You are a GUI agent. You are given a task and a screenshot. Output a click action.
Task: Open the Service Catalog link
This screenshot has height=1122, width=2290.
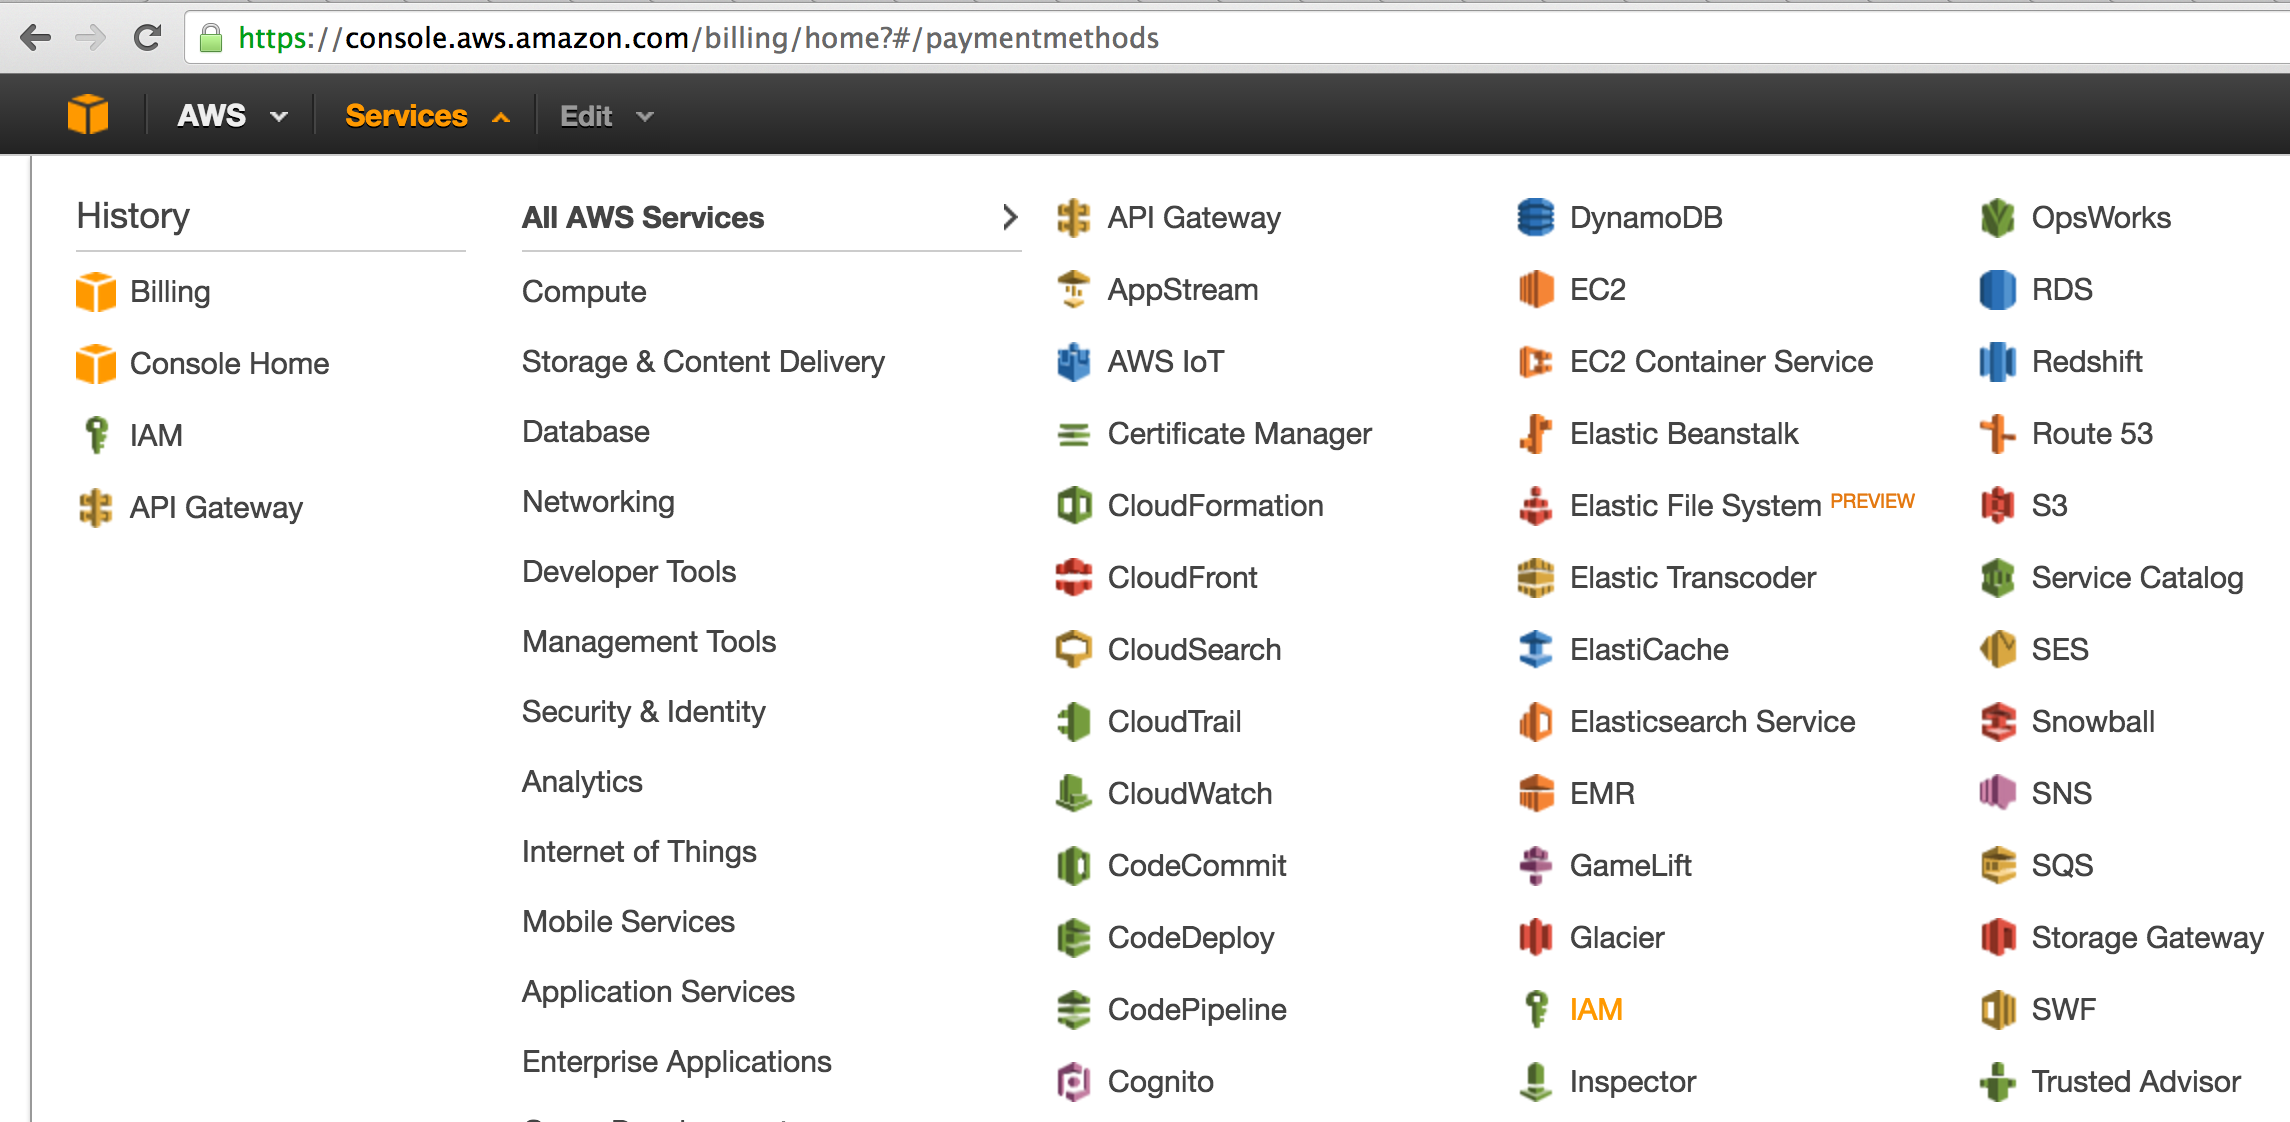point(2137,577)
